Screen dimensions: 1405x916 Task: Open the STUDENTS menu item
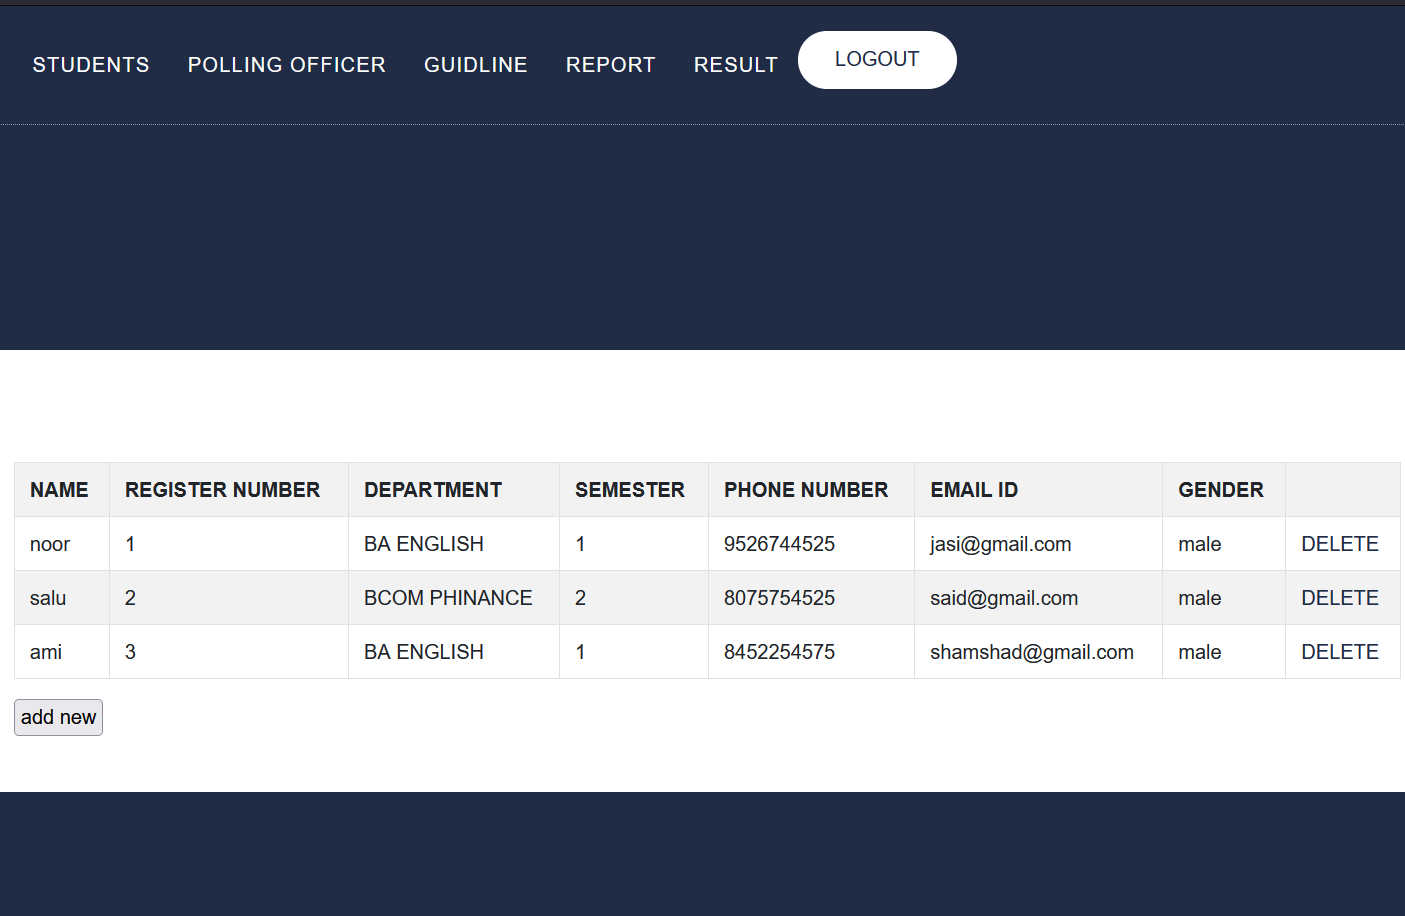91,65
